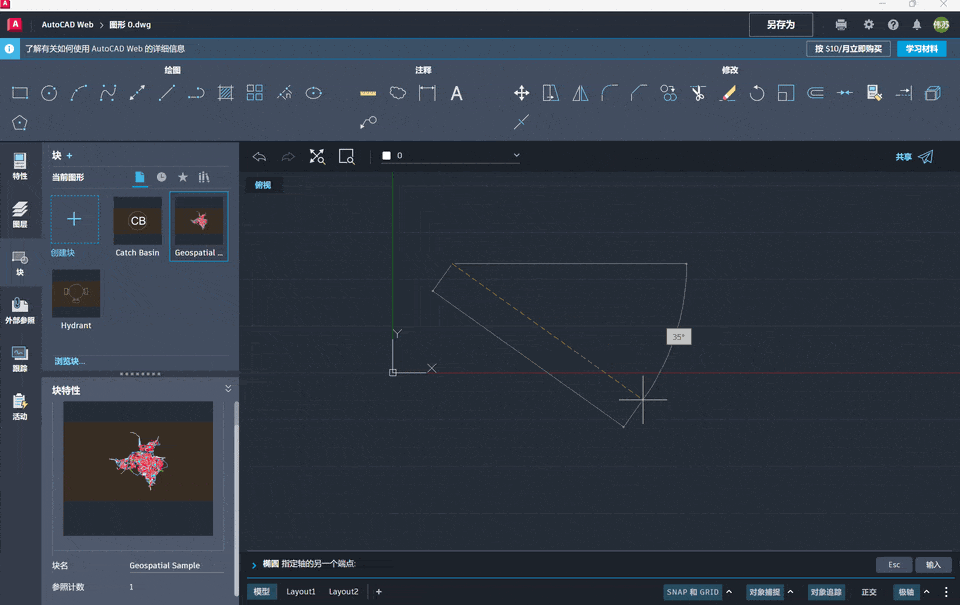This screenshot has height=605, width=960.
Task: Select the Rectangle draw tool
Action: pyautogui.click(x=20, y=93)
